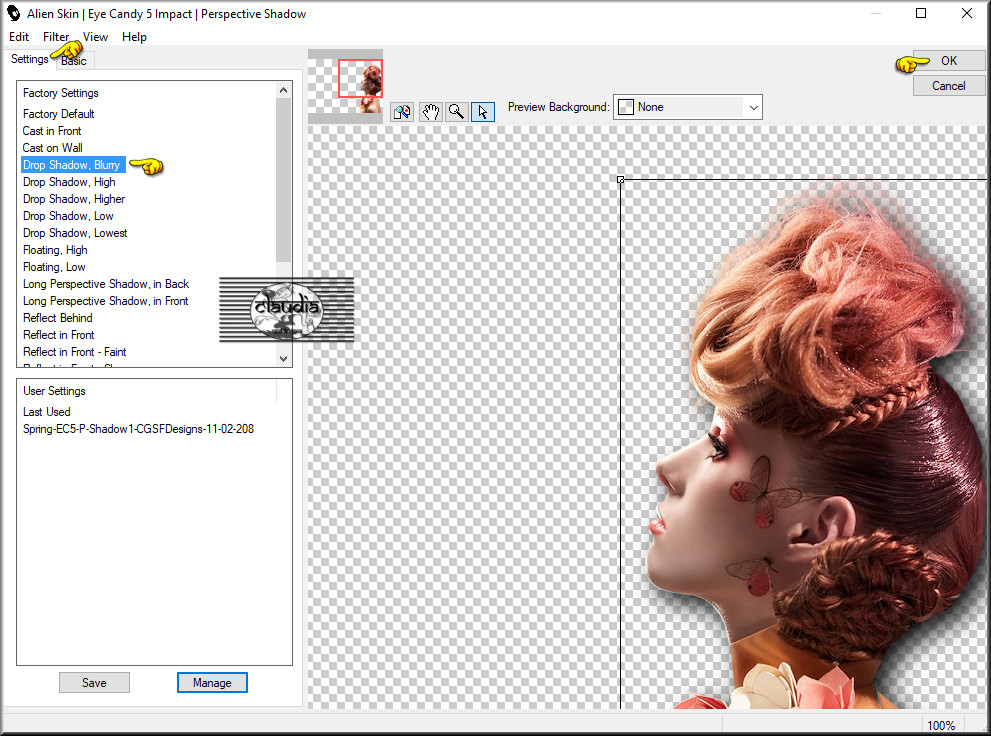Select Drop Shadow, Low preset
The image size is (991, 736).
[x=68, y=216]
